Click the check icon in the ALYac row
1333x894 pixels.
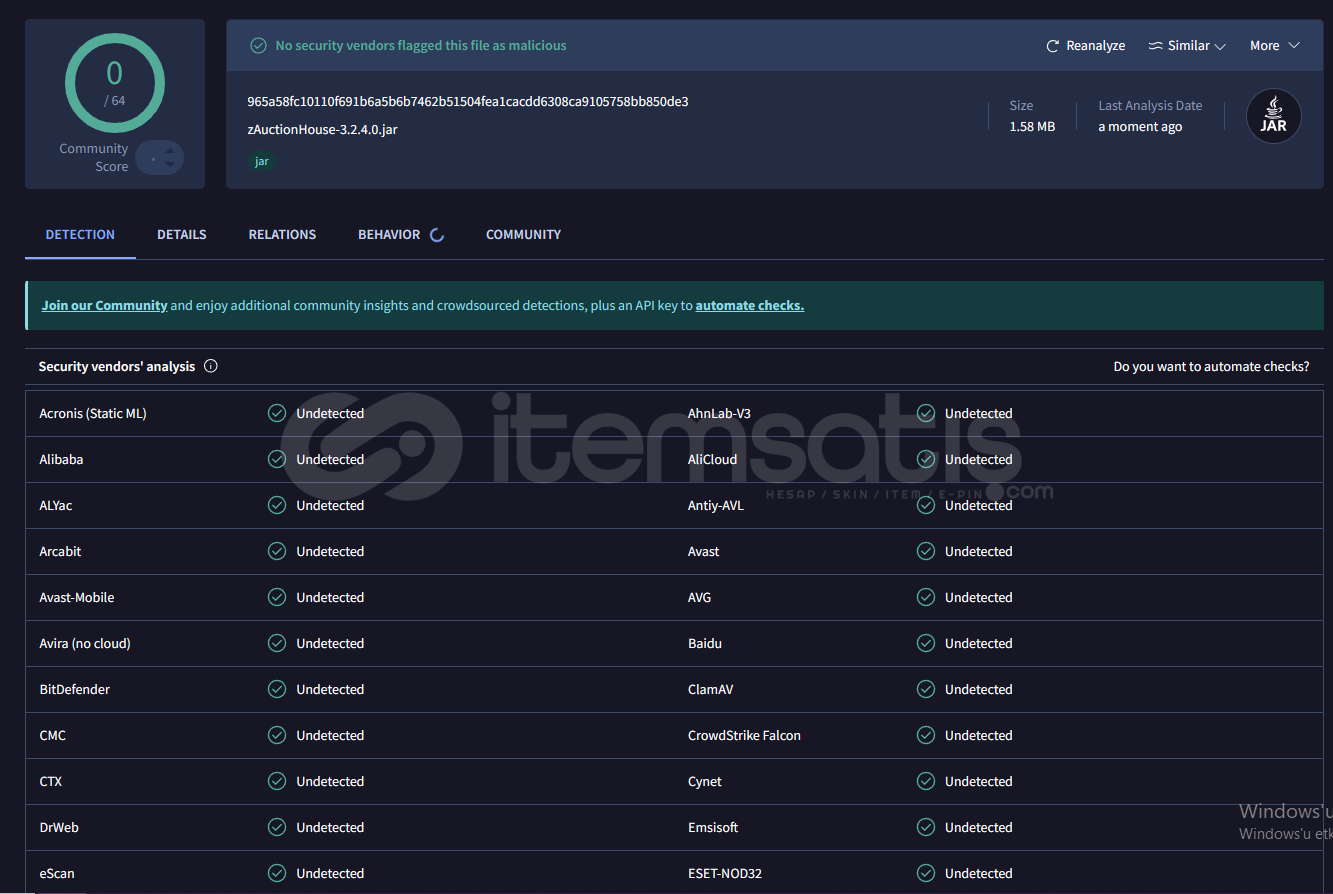(277, 505)
